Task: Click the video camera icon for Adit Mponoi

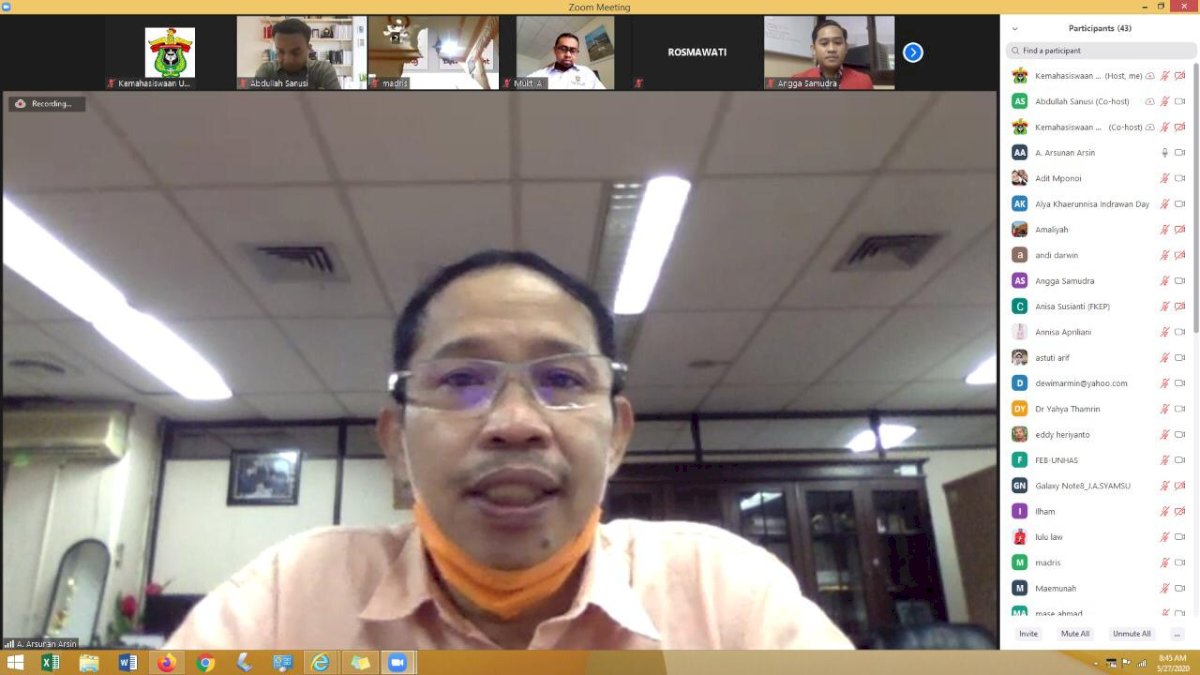Action: point(1180,178)
